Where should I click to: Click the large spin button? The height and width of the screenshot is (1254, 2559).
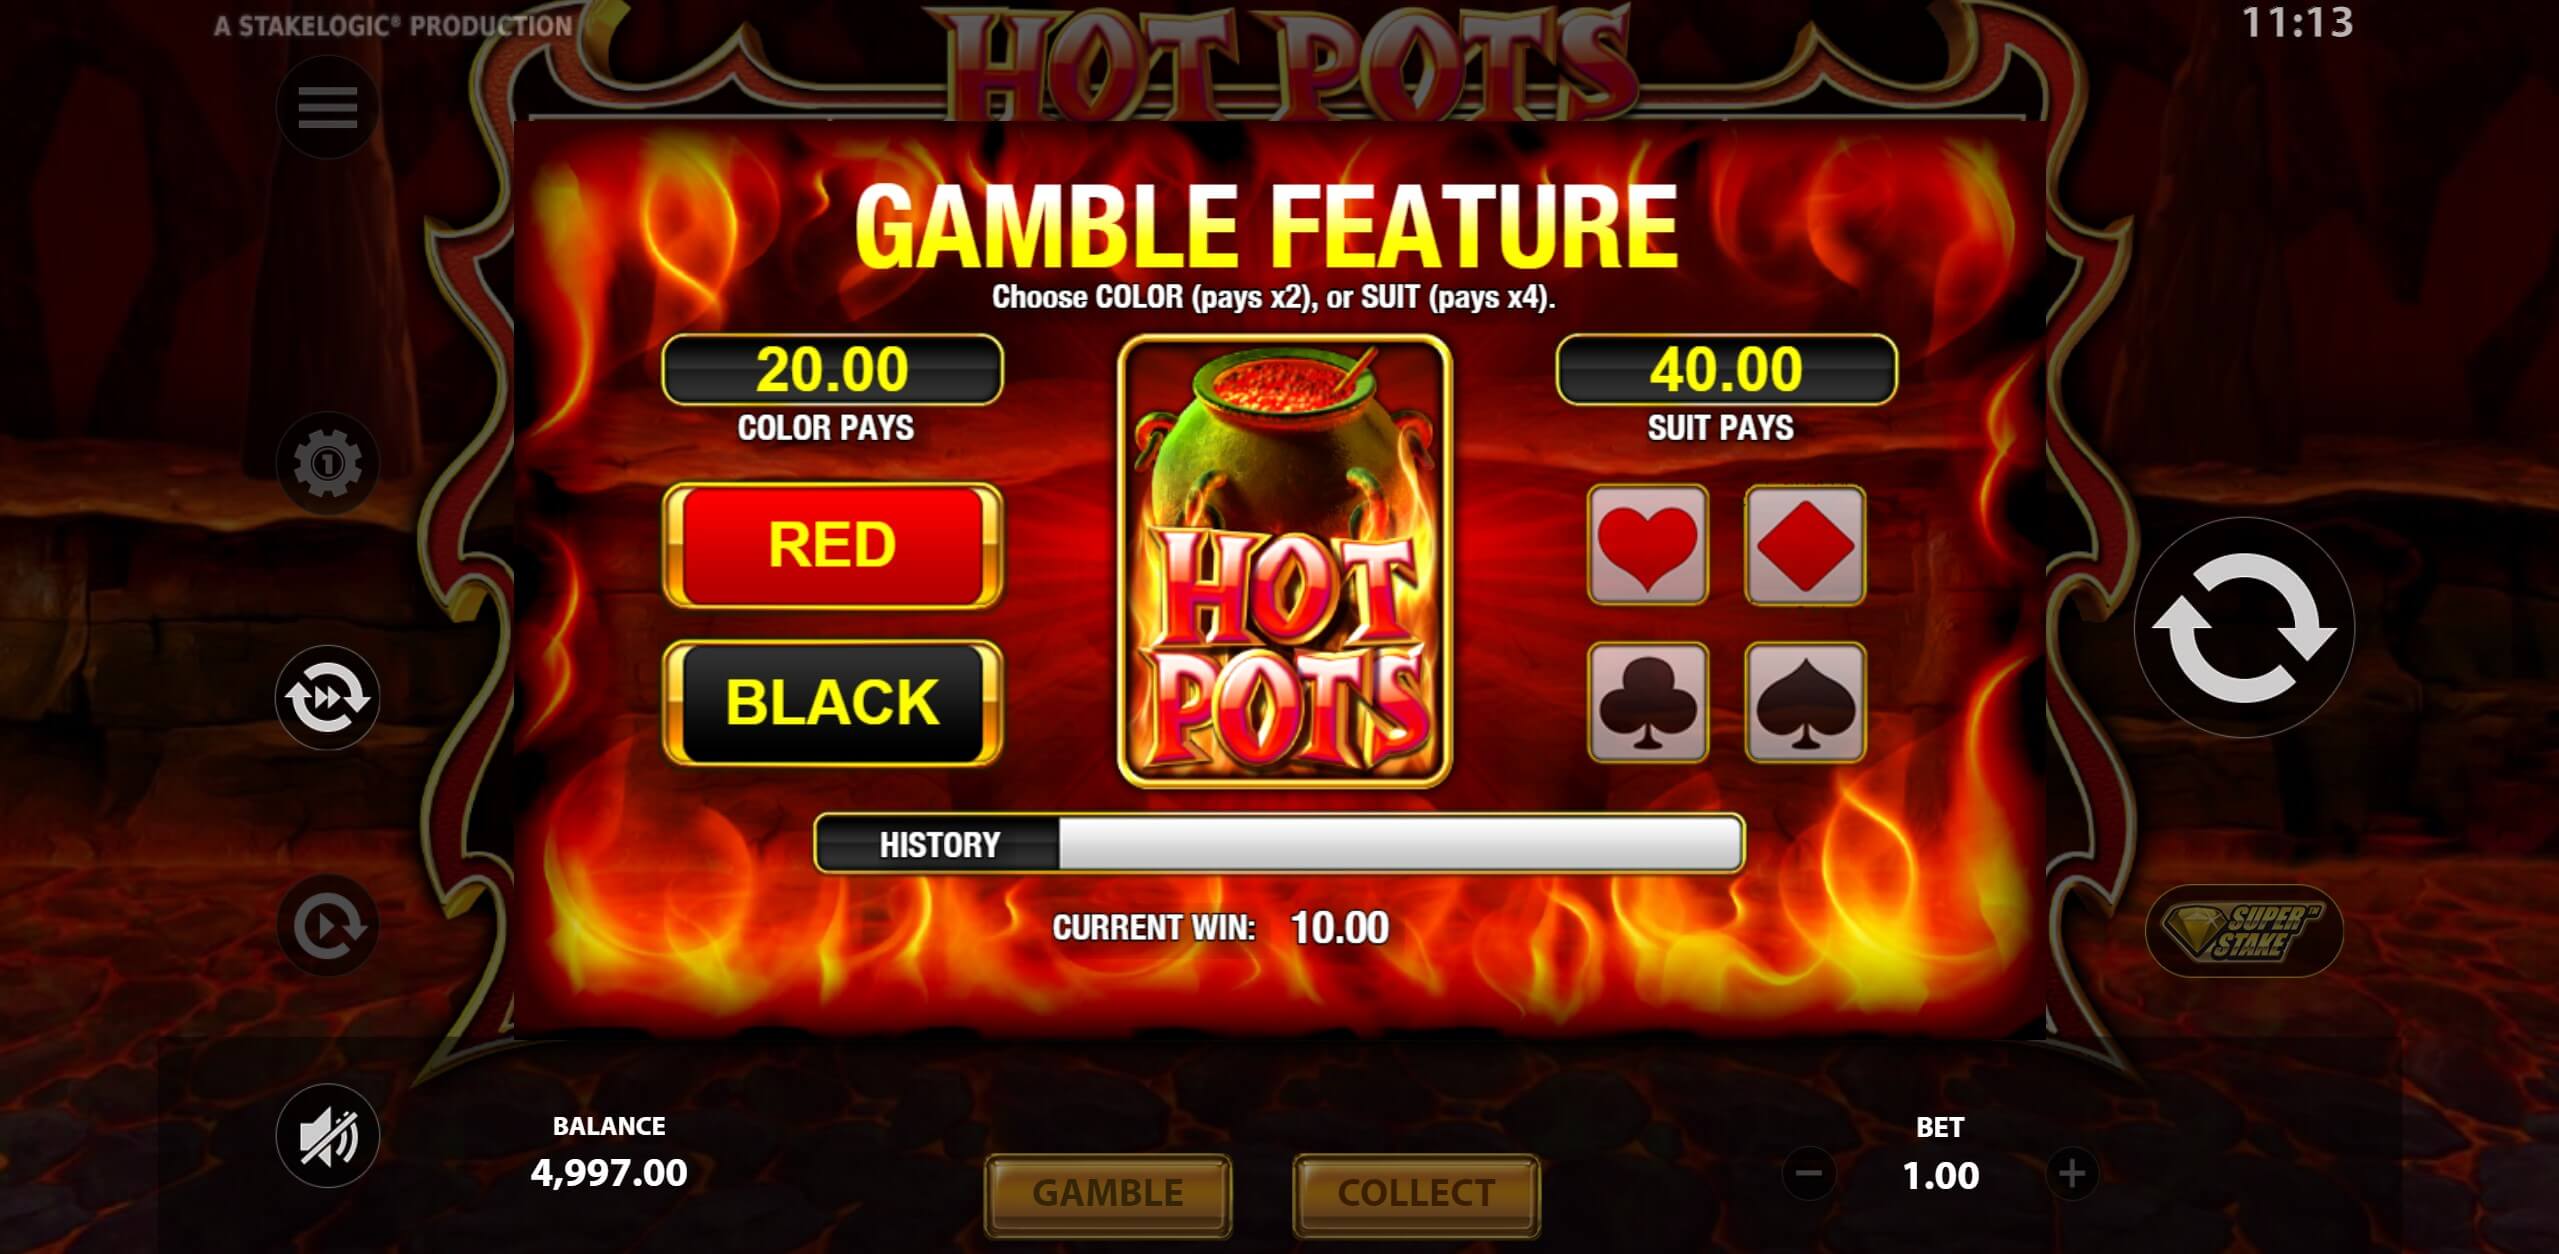click(2244, 627)
